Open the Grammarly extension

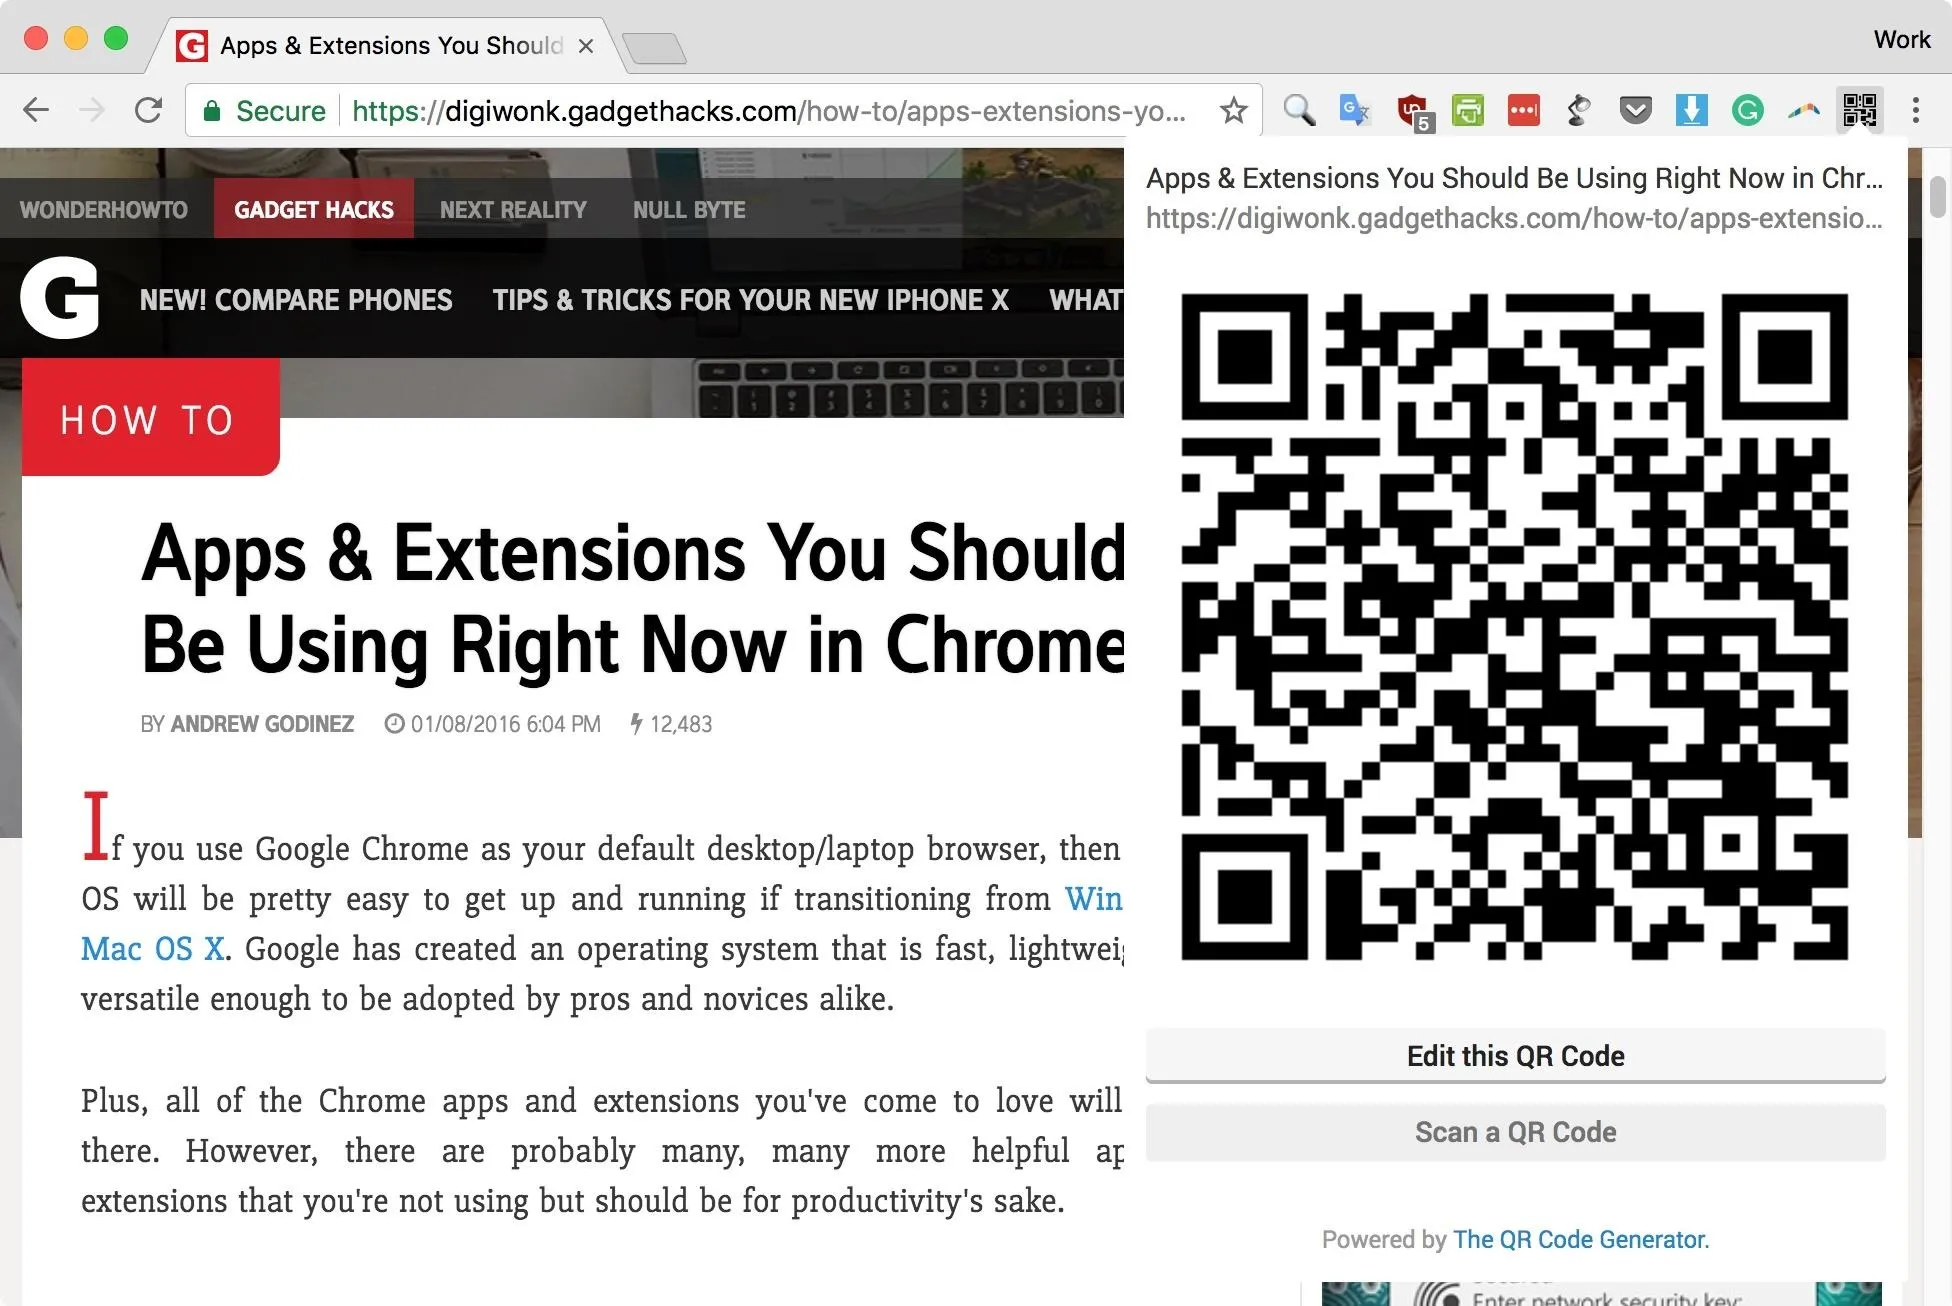click(x=1748, y=110)
